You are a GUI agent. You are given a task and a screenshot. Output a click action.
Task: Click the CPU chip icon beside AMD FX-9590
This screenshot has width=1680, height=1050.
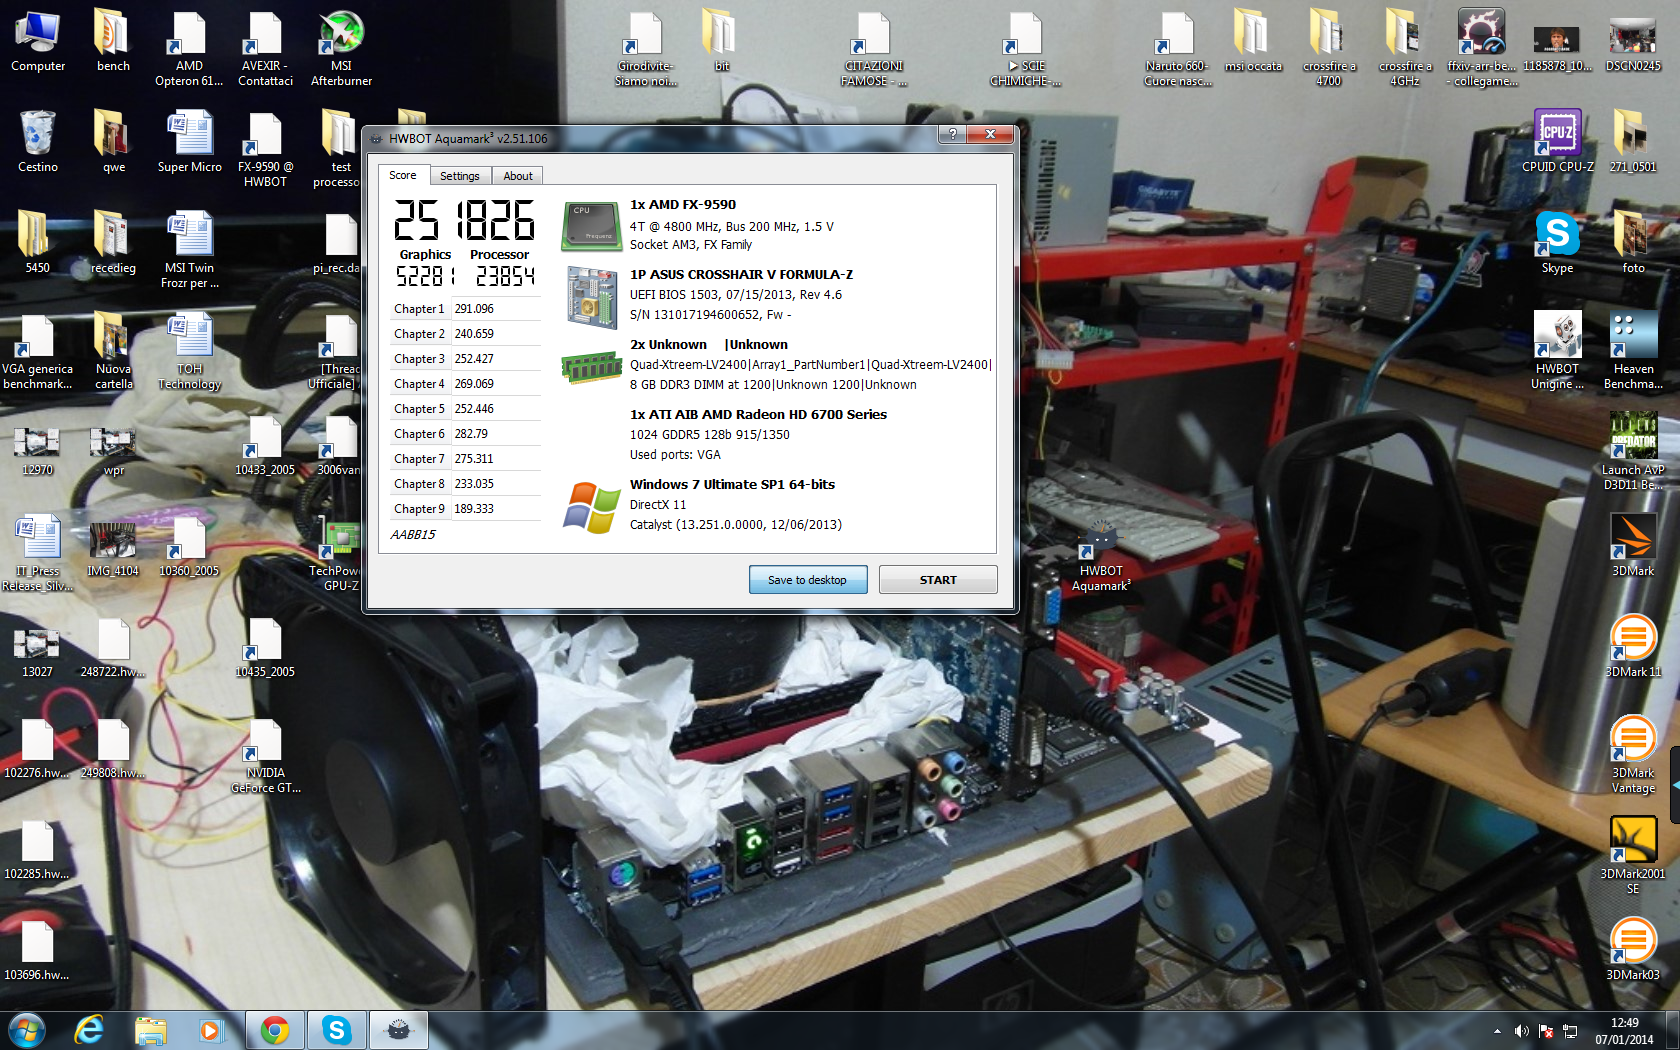(592, 226)
